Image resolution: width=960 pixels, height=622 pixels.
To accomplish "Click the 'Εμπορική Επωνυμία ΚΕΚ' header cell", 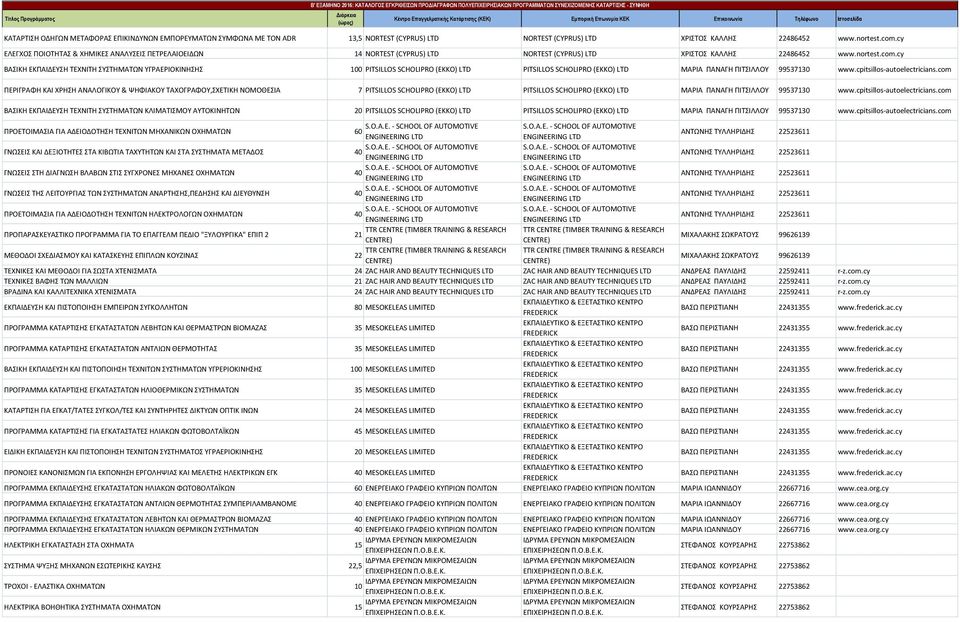I will tap(600, 19).
